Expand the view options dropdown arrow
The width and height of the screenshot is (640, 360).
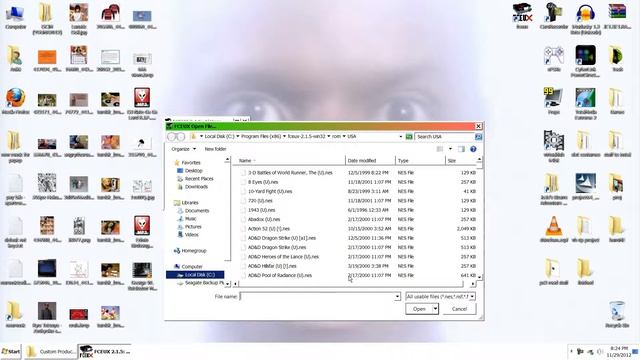pos(450,149)
